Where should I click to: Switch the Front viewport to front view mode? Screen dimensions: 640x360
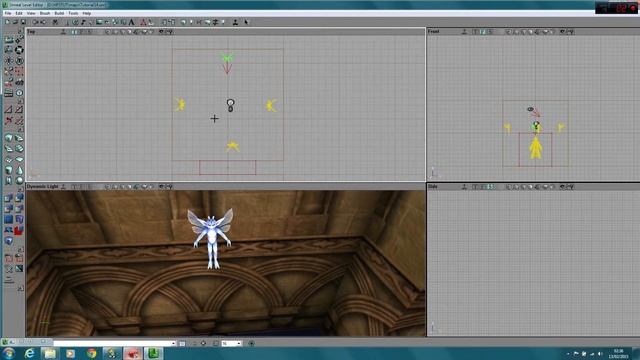pos(483,31)
